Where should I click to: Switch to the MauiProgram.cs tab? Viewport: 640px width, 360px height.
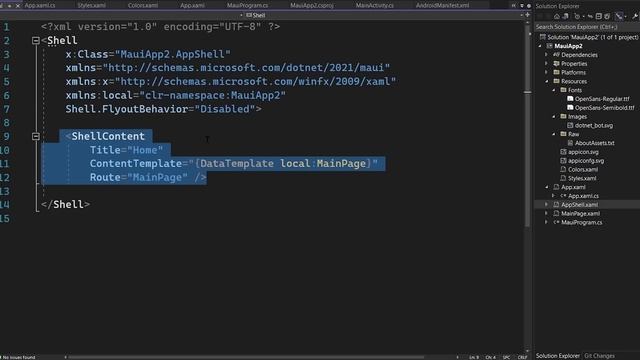(x=247, y=6)
